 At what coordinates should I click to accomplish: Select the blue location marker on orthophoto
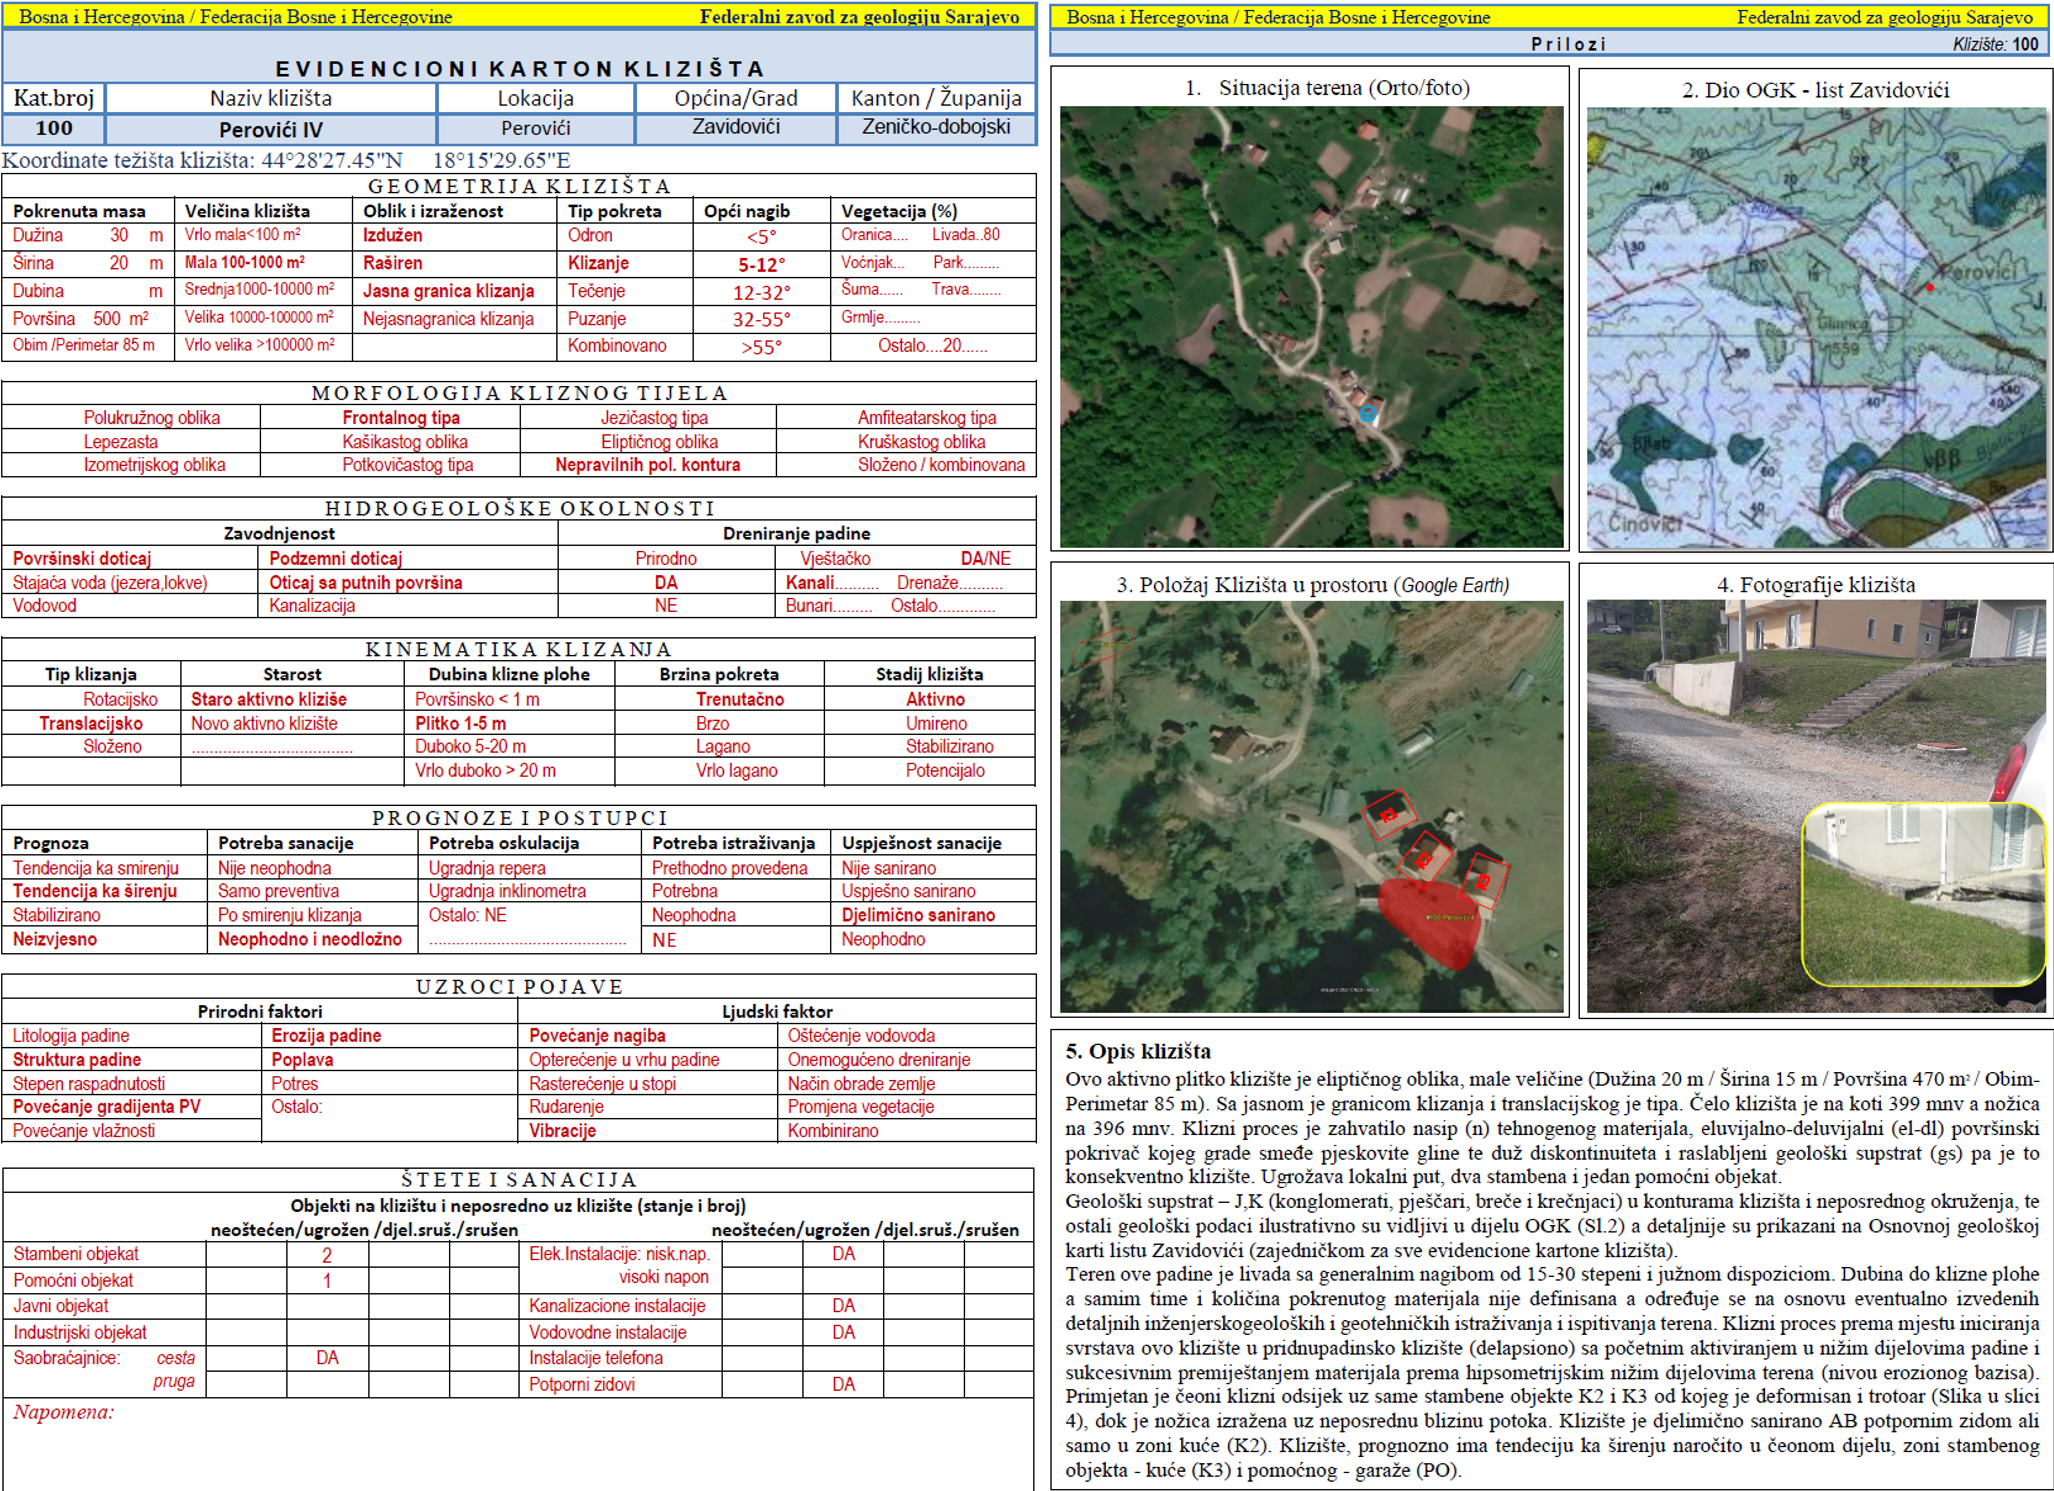(x=1368, y=413)
